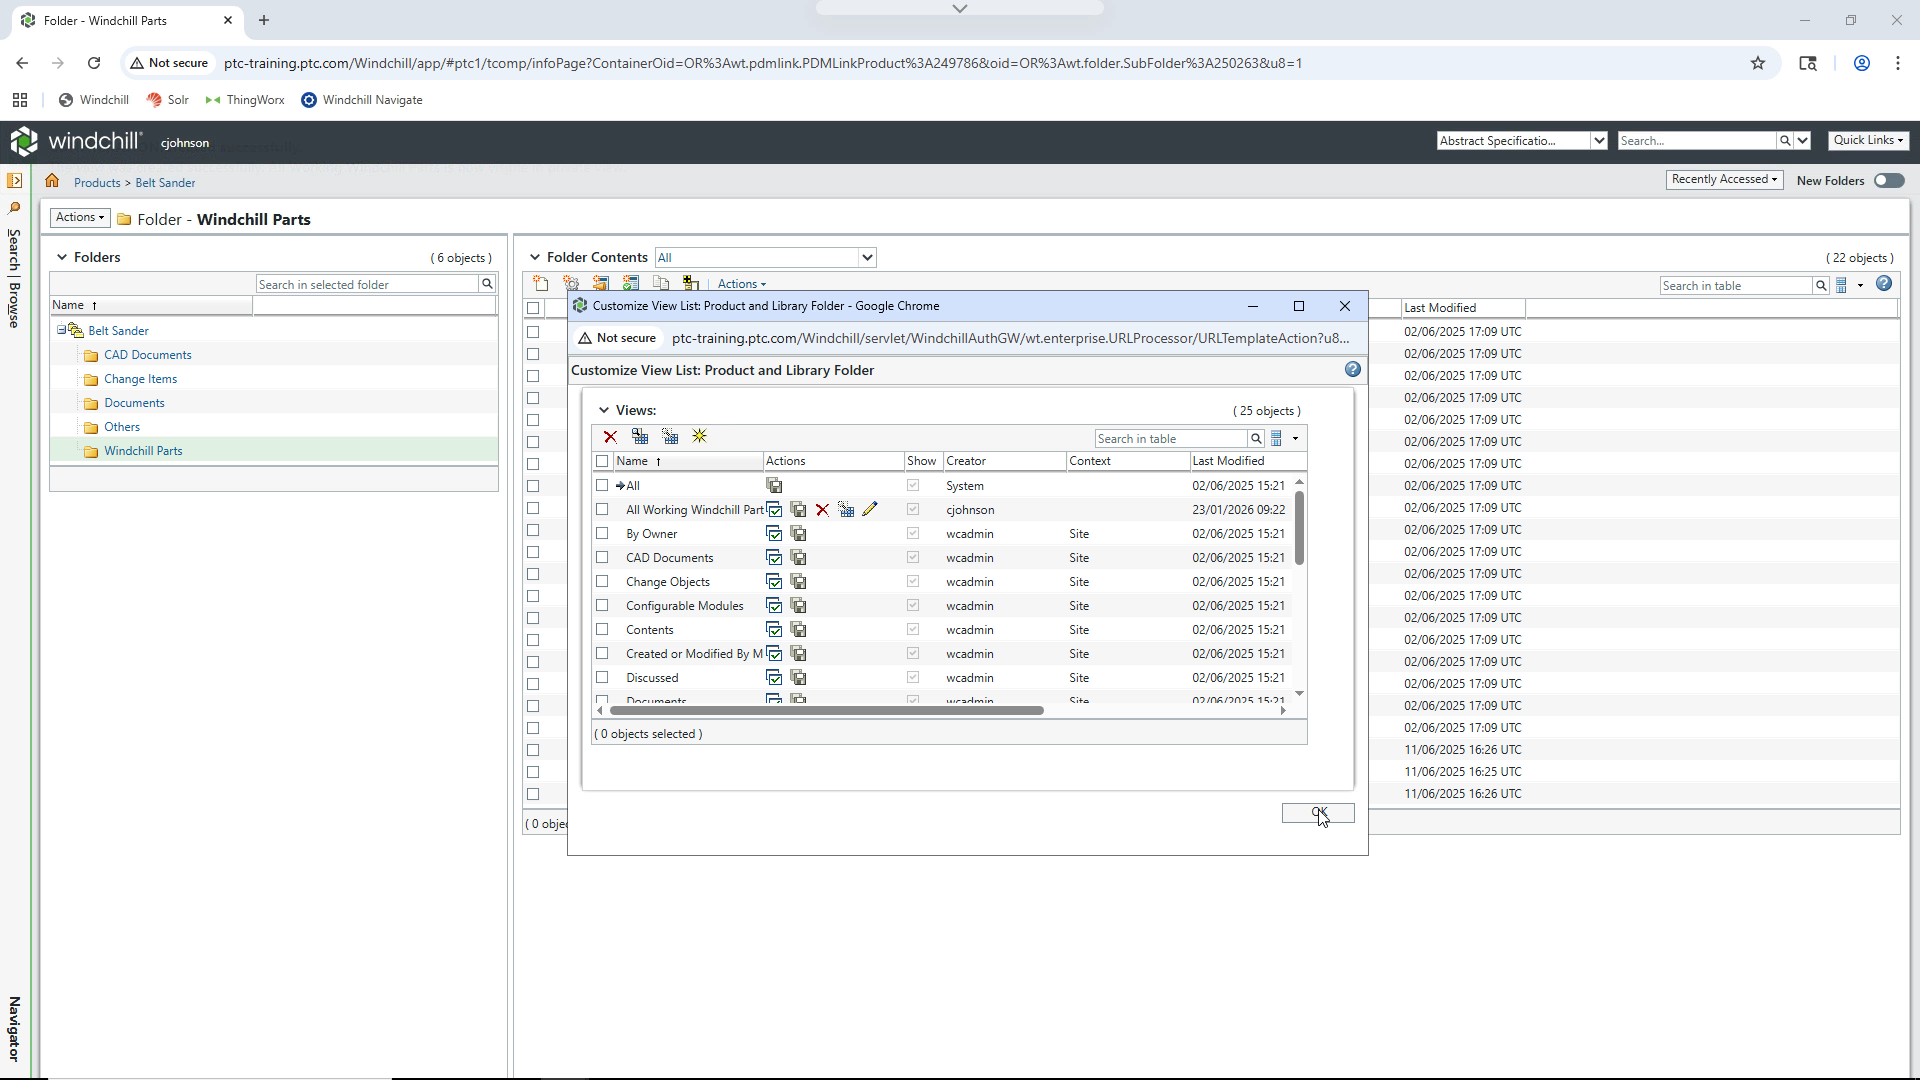Viewport: 1920px width, 1080px height.
Task: Click the Windchill logo in header
Action: coord(76,141)
